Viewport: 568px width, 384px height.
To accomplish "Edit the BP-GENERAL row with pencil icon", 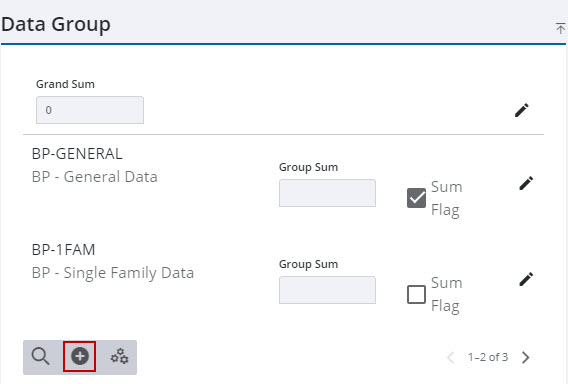I will click(526, 183).
